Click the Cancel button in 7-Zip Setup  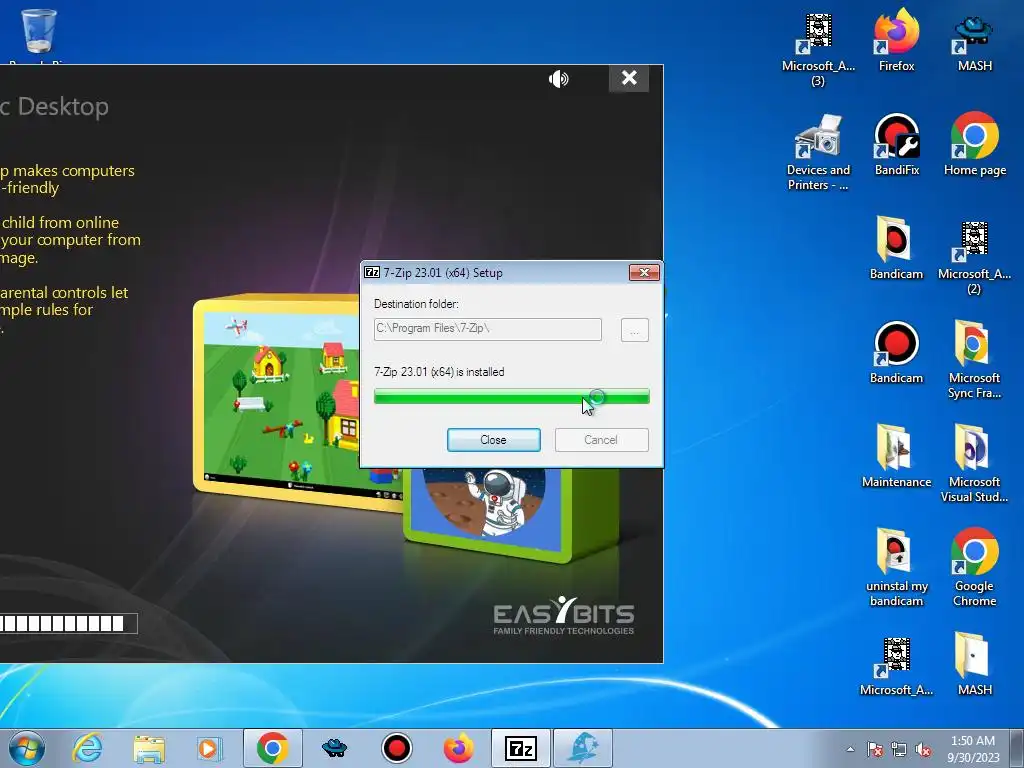pos(601,440)
